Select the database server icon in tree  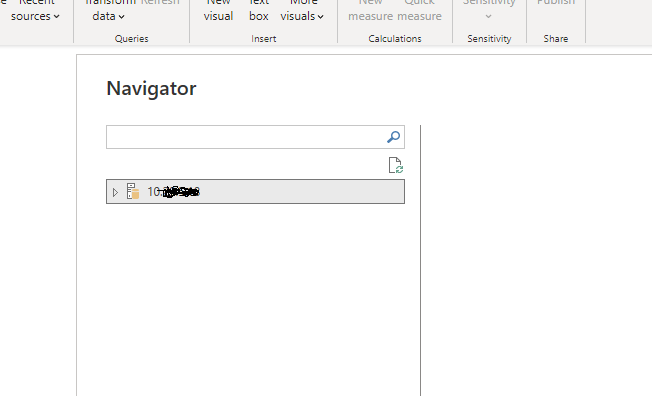click(133, 191)
